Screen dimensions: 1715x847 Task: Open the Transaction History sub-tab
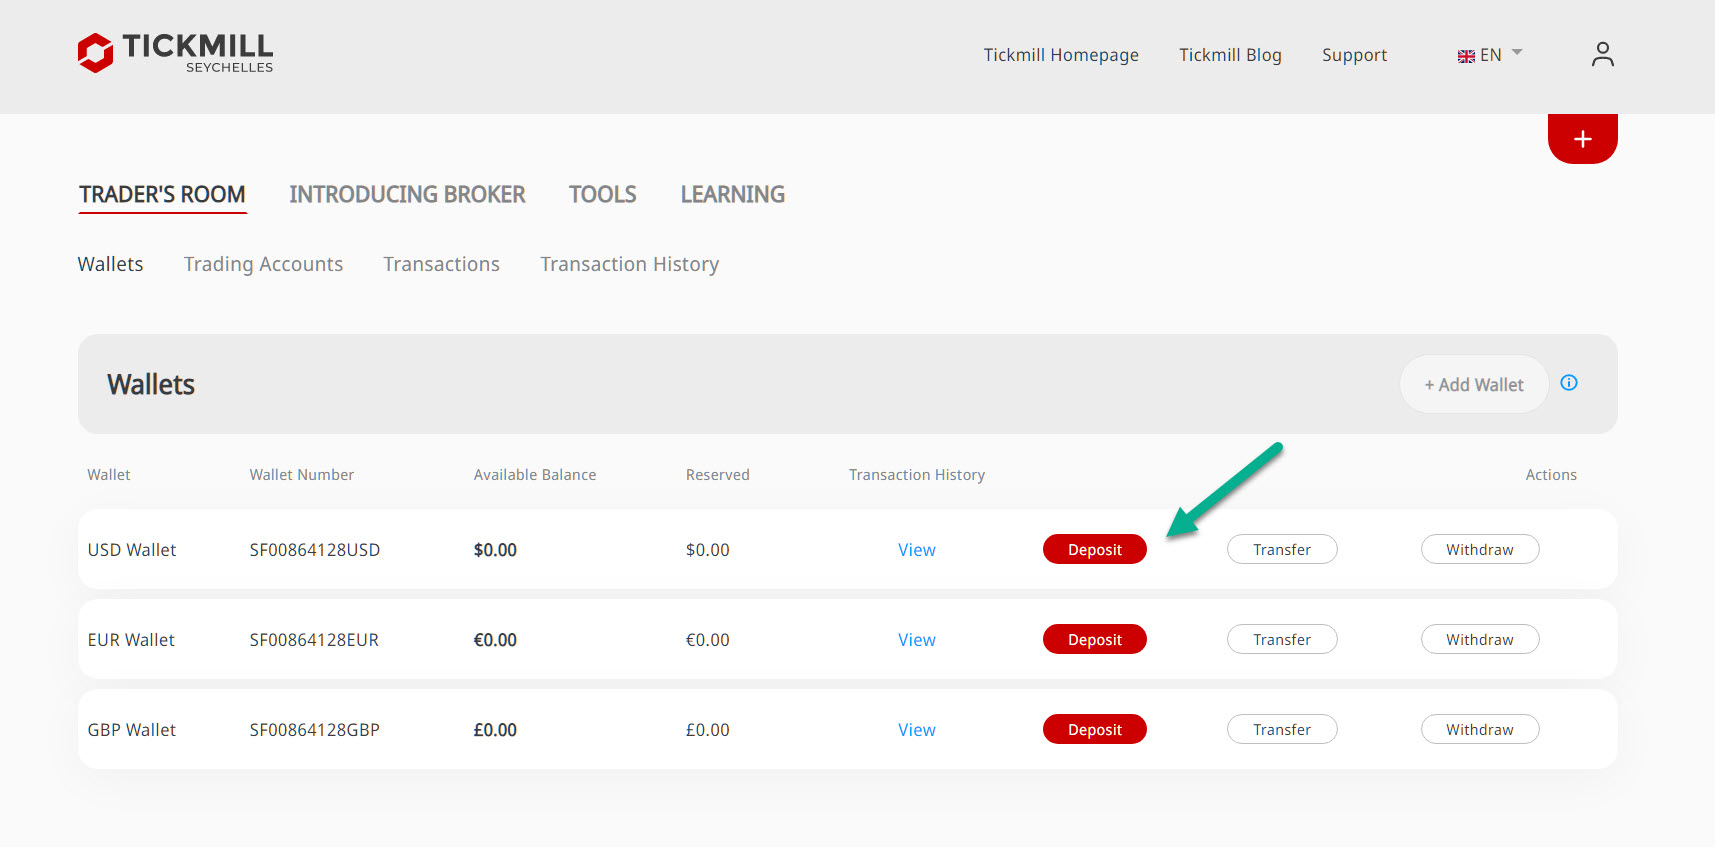point(630,264)
